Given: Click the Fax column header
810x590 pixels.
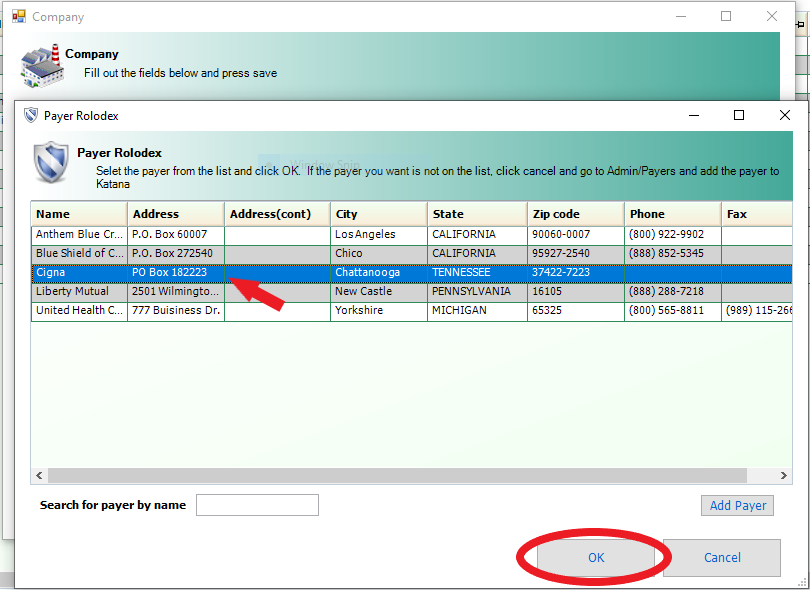Looking at the screenshot, I should [x=757, y=214].
